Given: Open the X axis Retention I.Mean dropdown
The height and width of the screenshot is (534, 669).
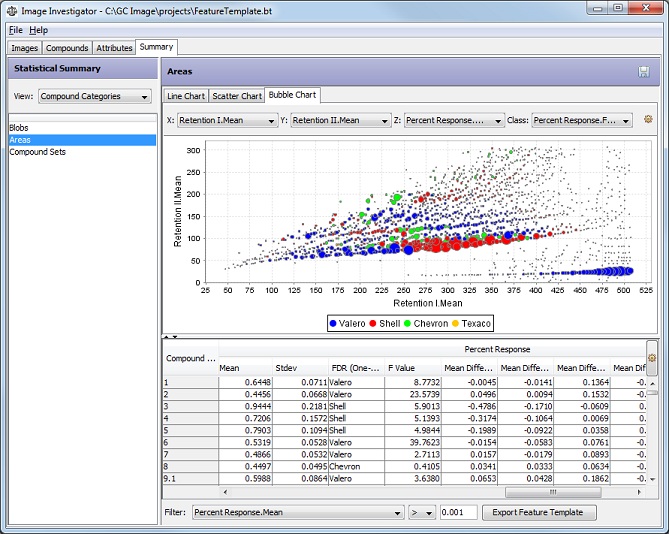Looking at the screenshot, I should coord(227,121).
